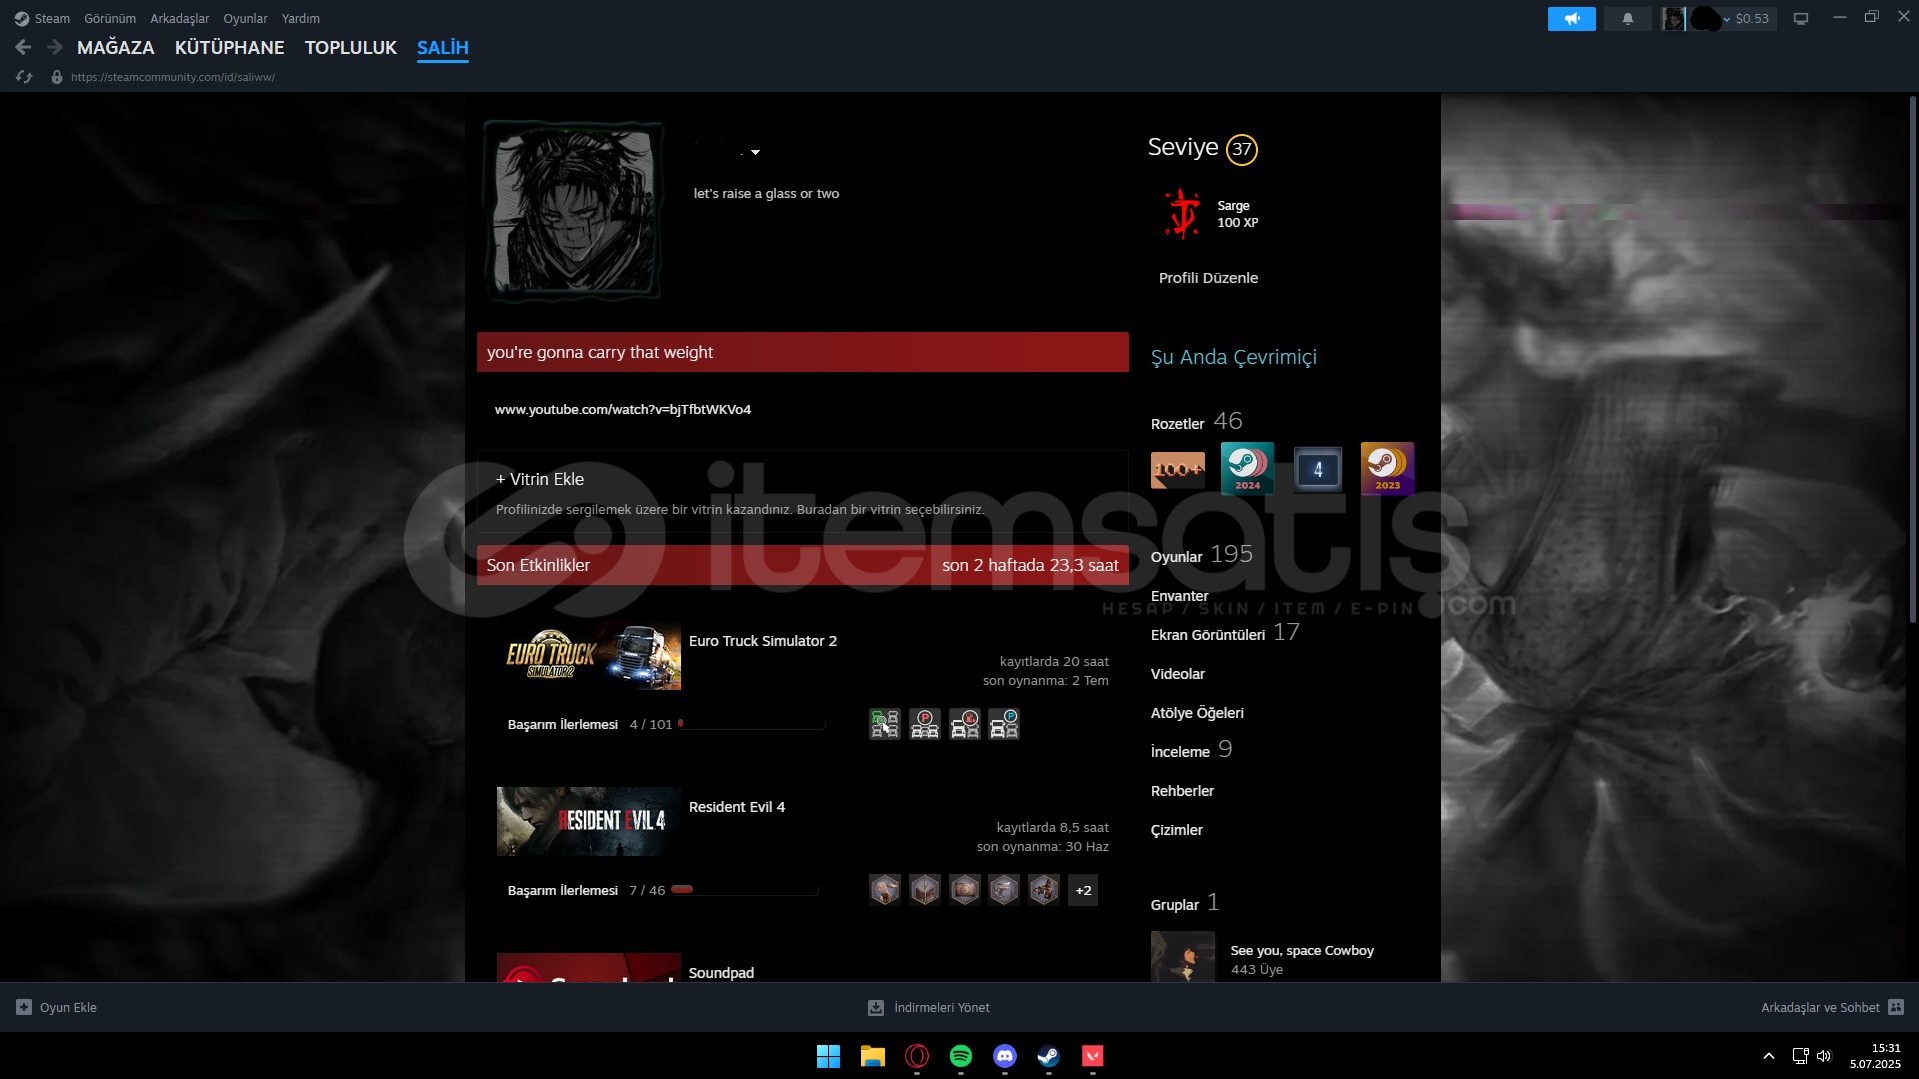Reload the page with refresh icon

tap(24, 77)
